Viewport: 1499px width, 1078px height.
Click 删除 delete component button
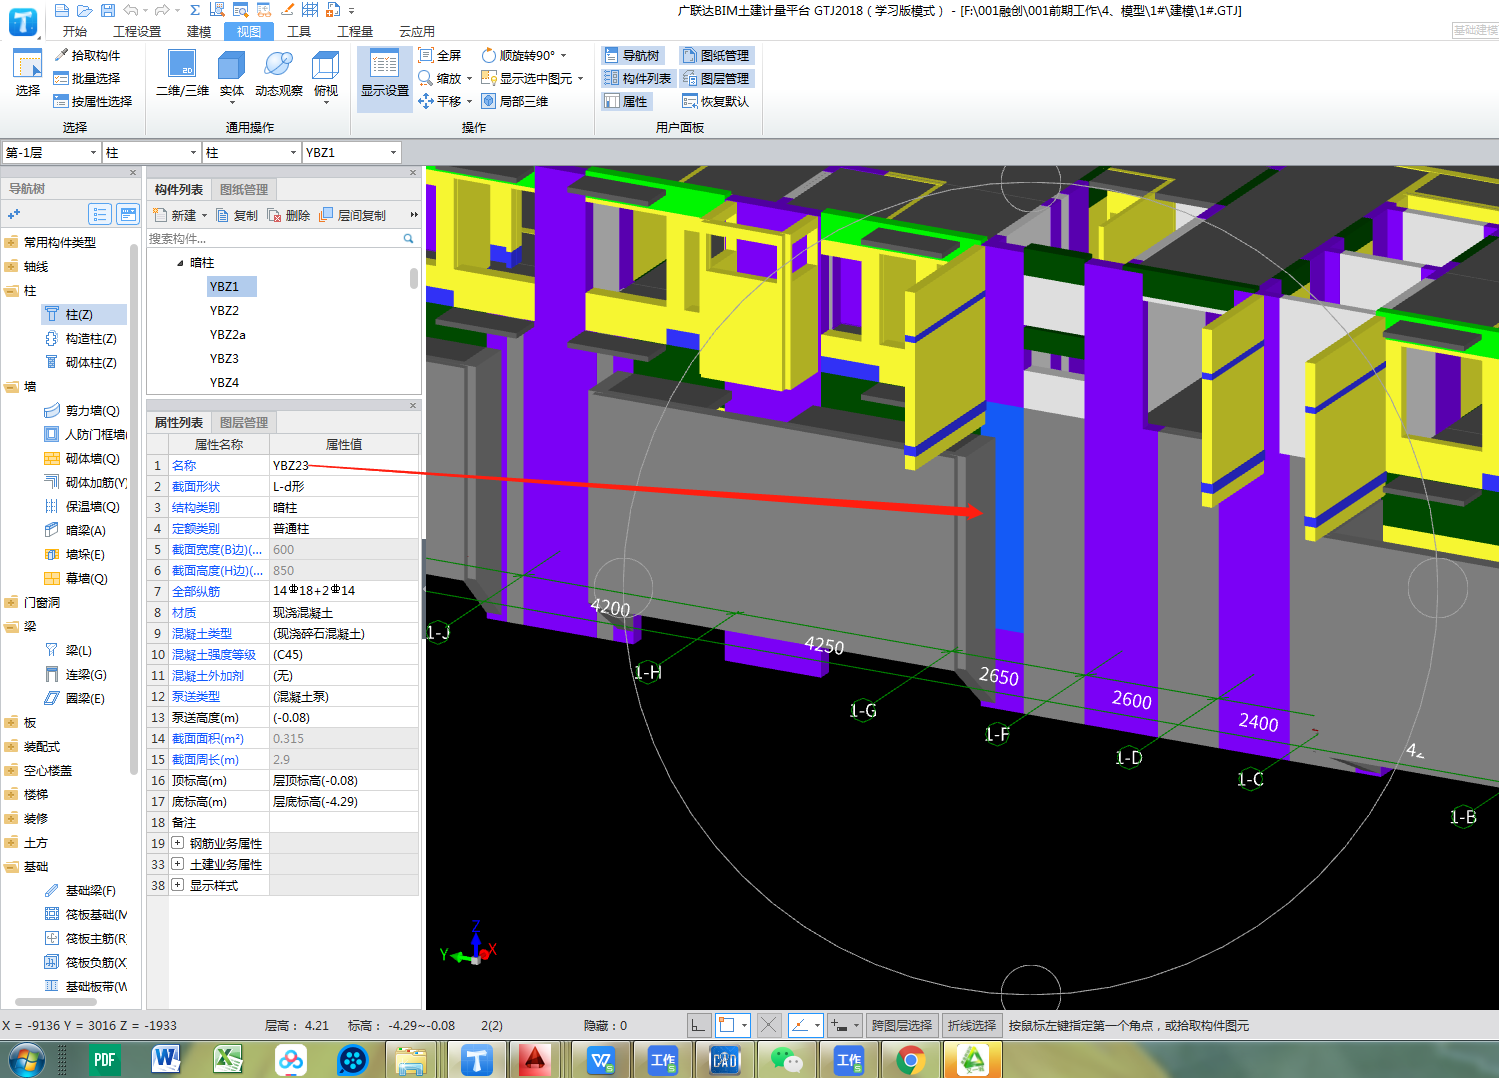pos(289,215)
